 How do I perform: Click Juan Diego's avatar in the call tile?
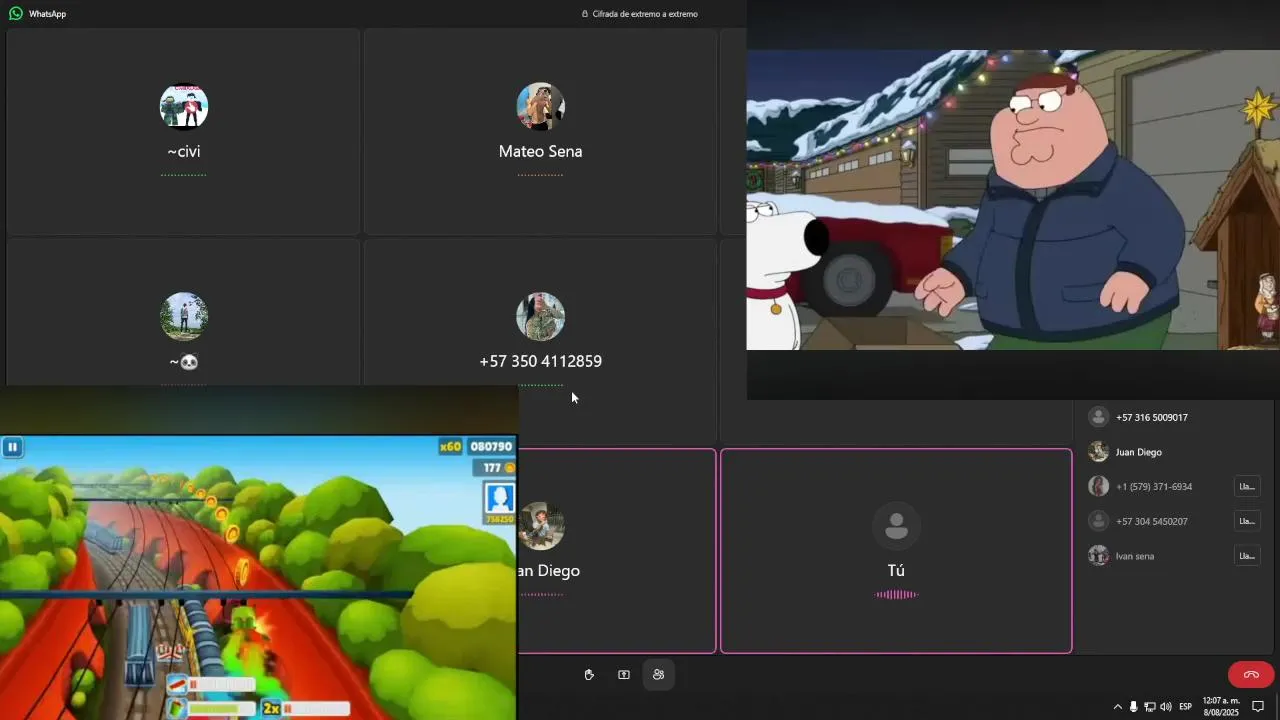pyautogui.click(x=541, y=526)
